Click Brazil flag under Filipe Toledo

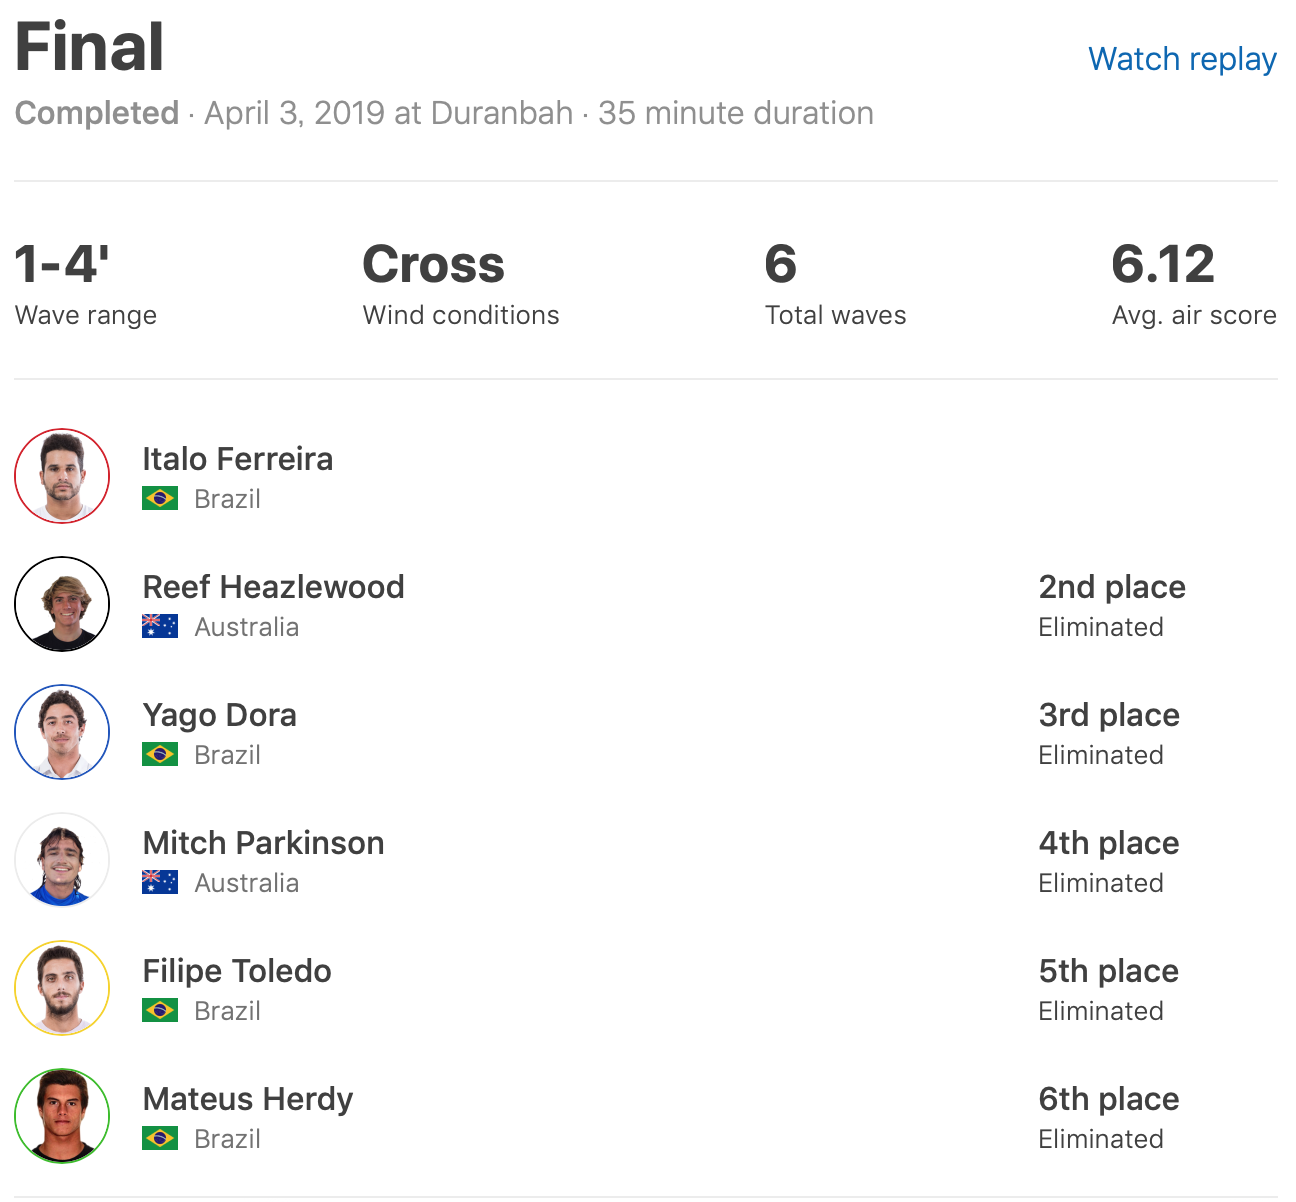coord(160,1010)
